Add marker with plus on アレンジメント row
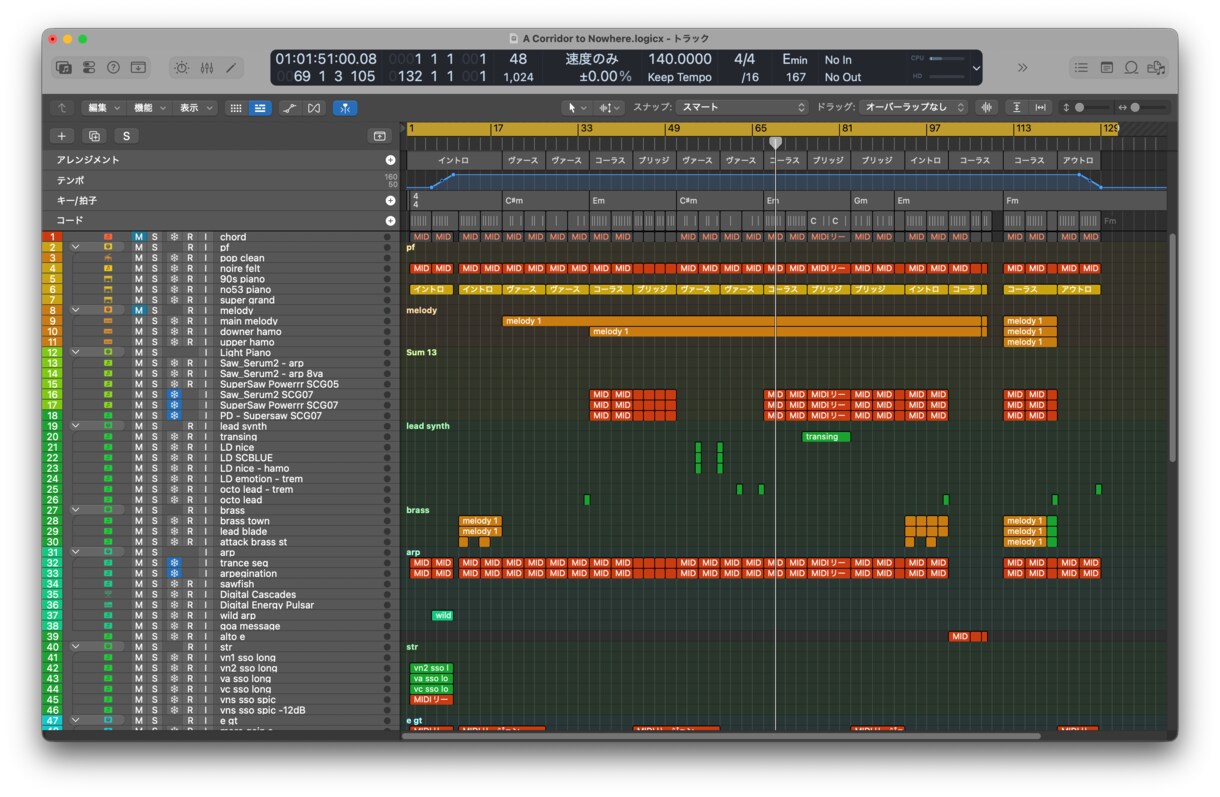This screenshot has width=1220, height=797. pos(390,160)
